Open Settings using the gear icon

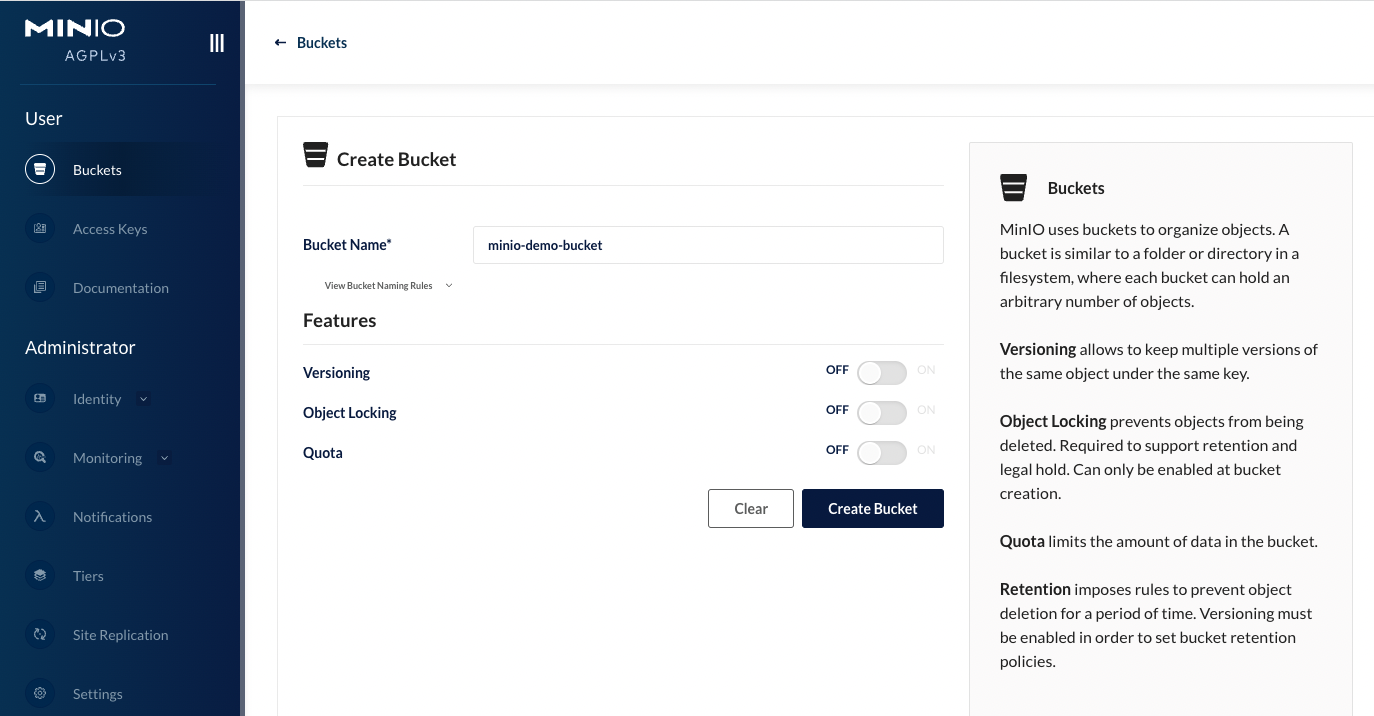(40, 693)
